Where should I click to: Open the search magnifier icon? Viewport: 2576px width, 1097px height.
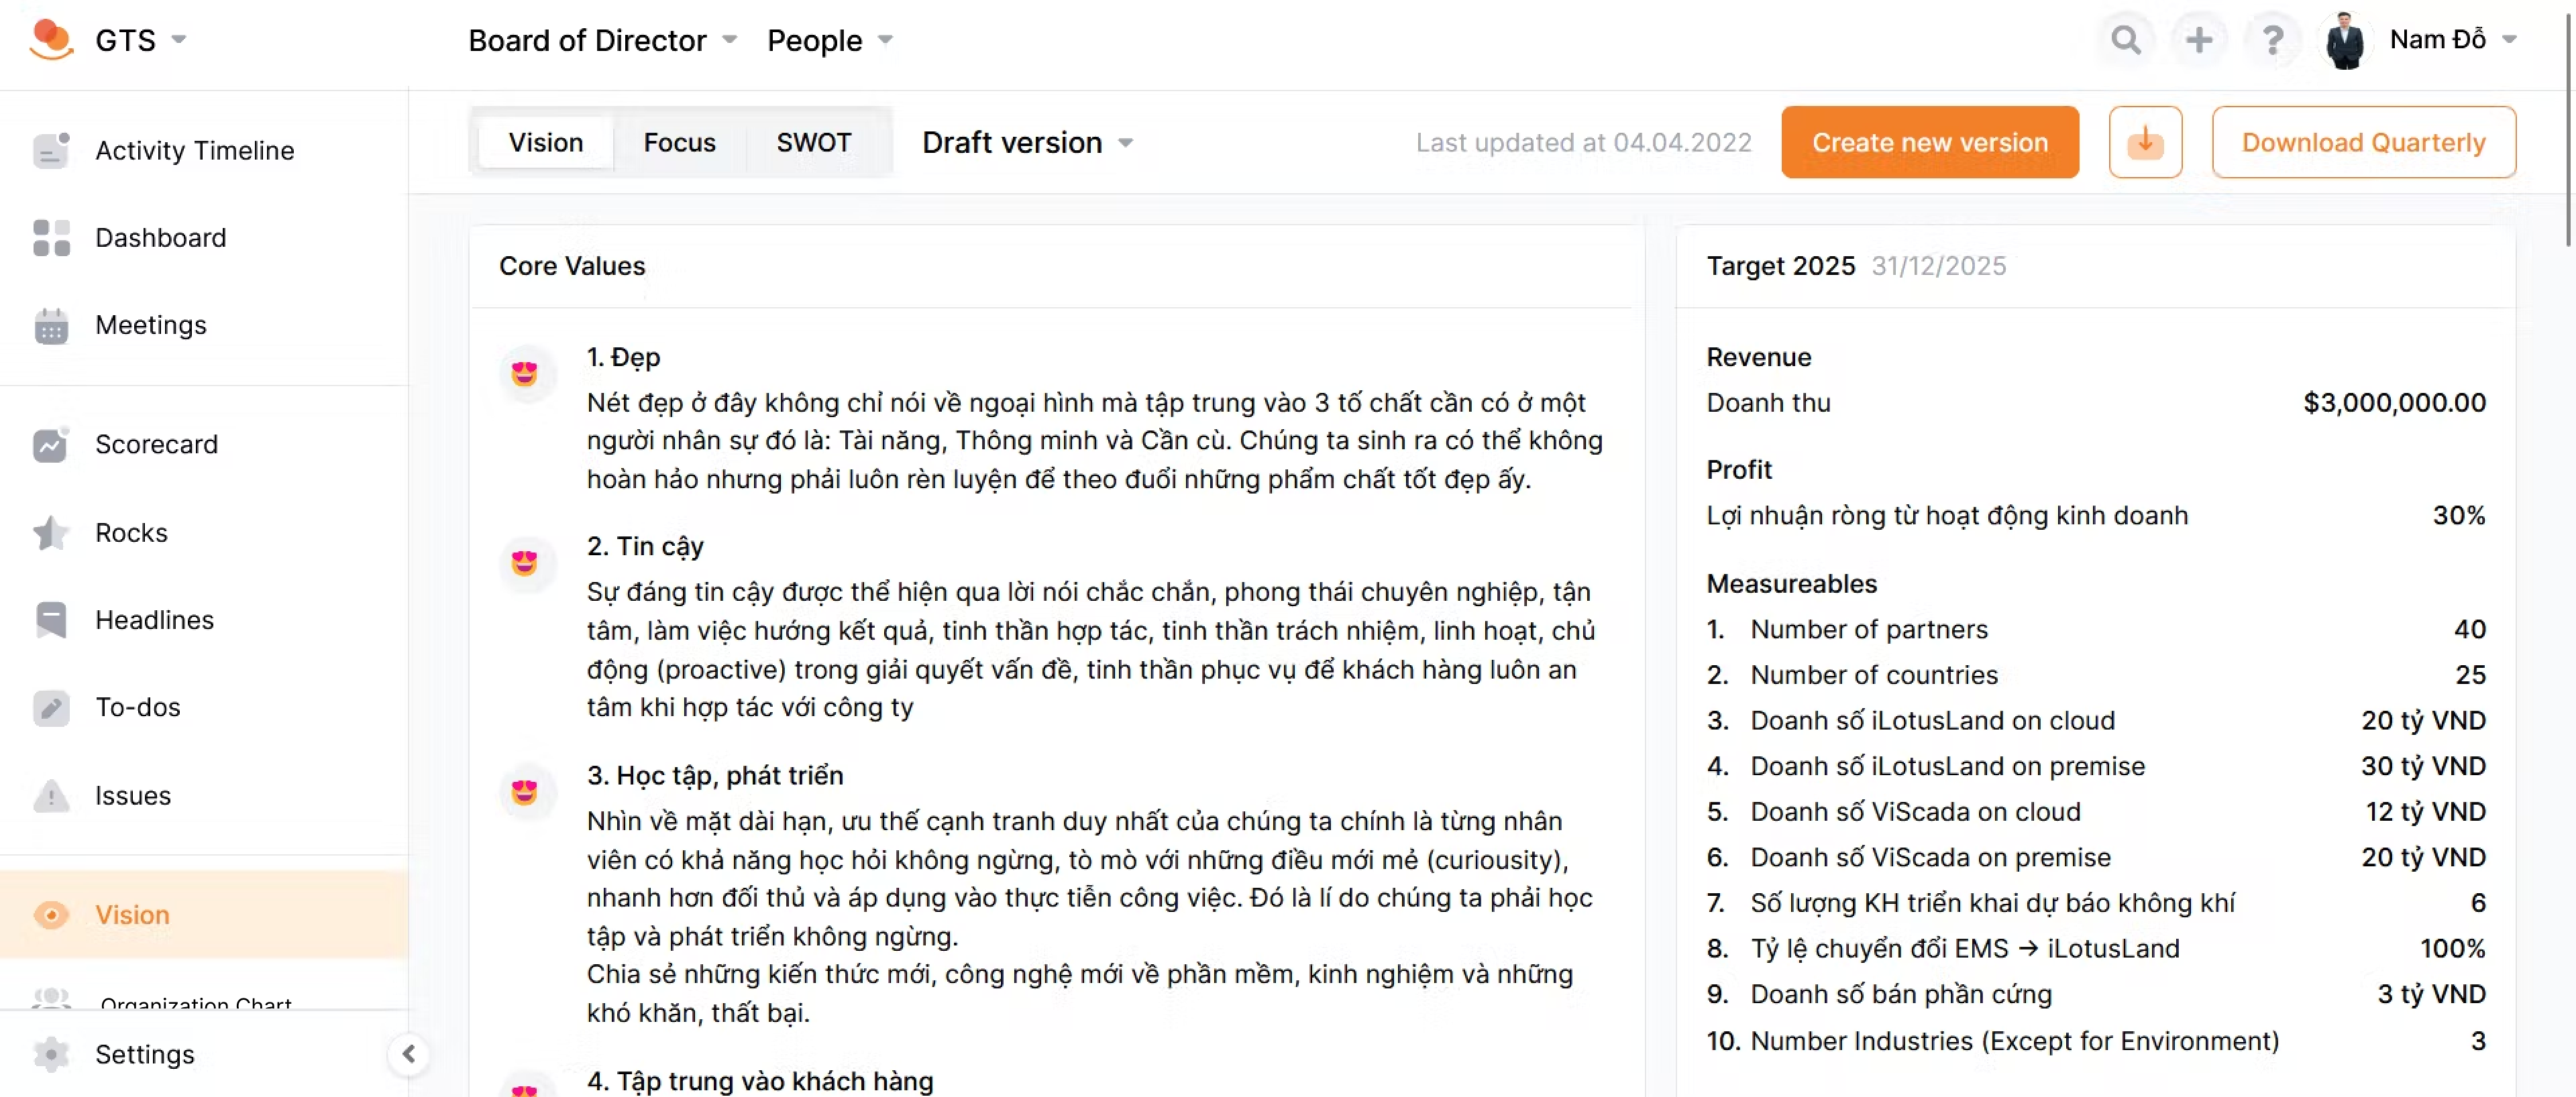pos(2125,40)
